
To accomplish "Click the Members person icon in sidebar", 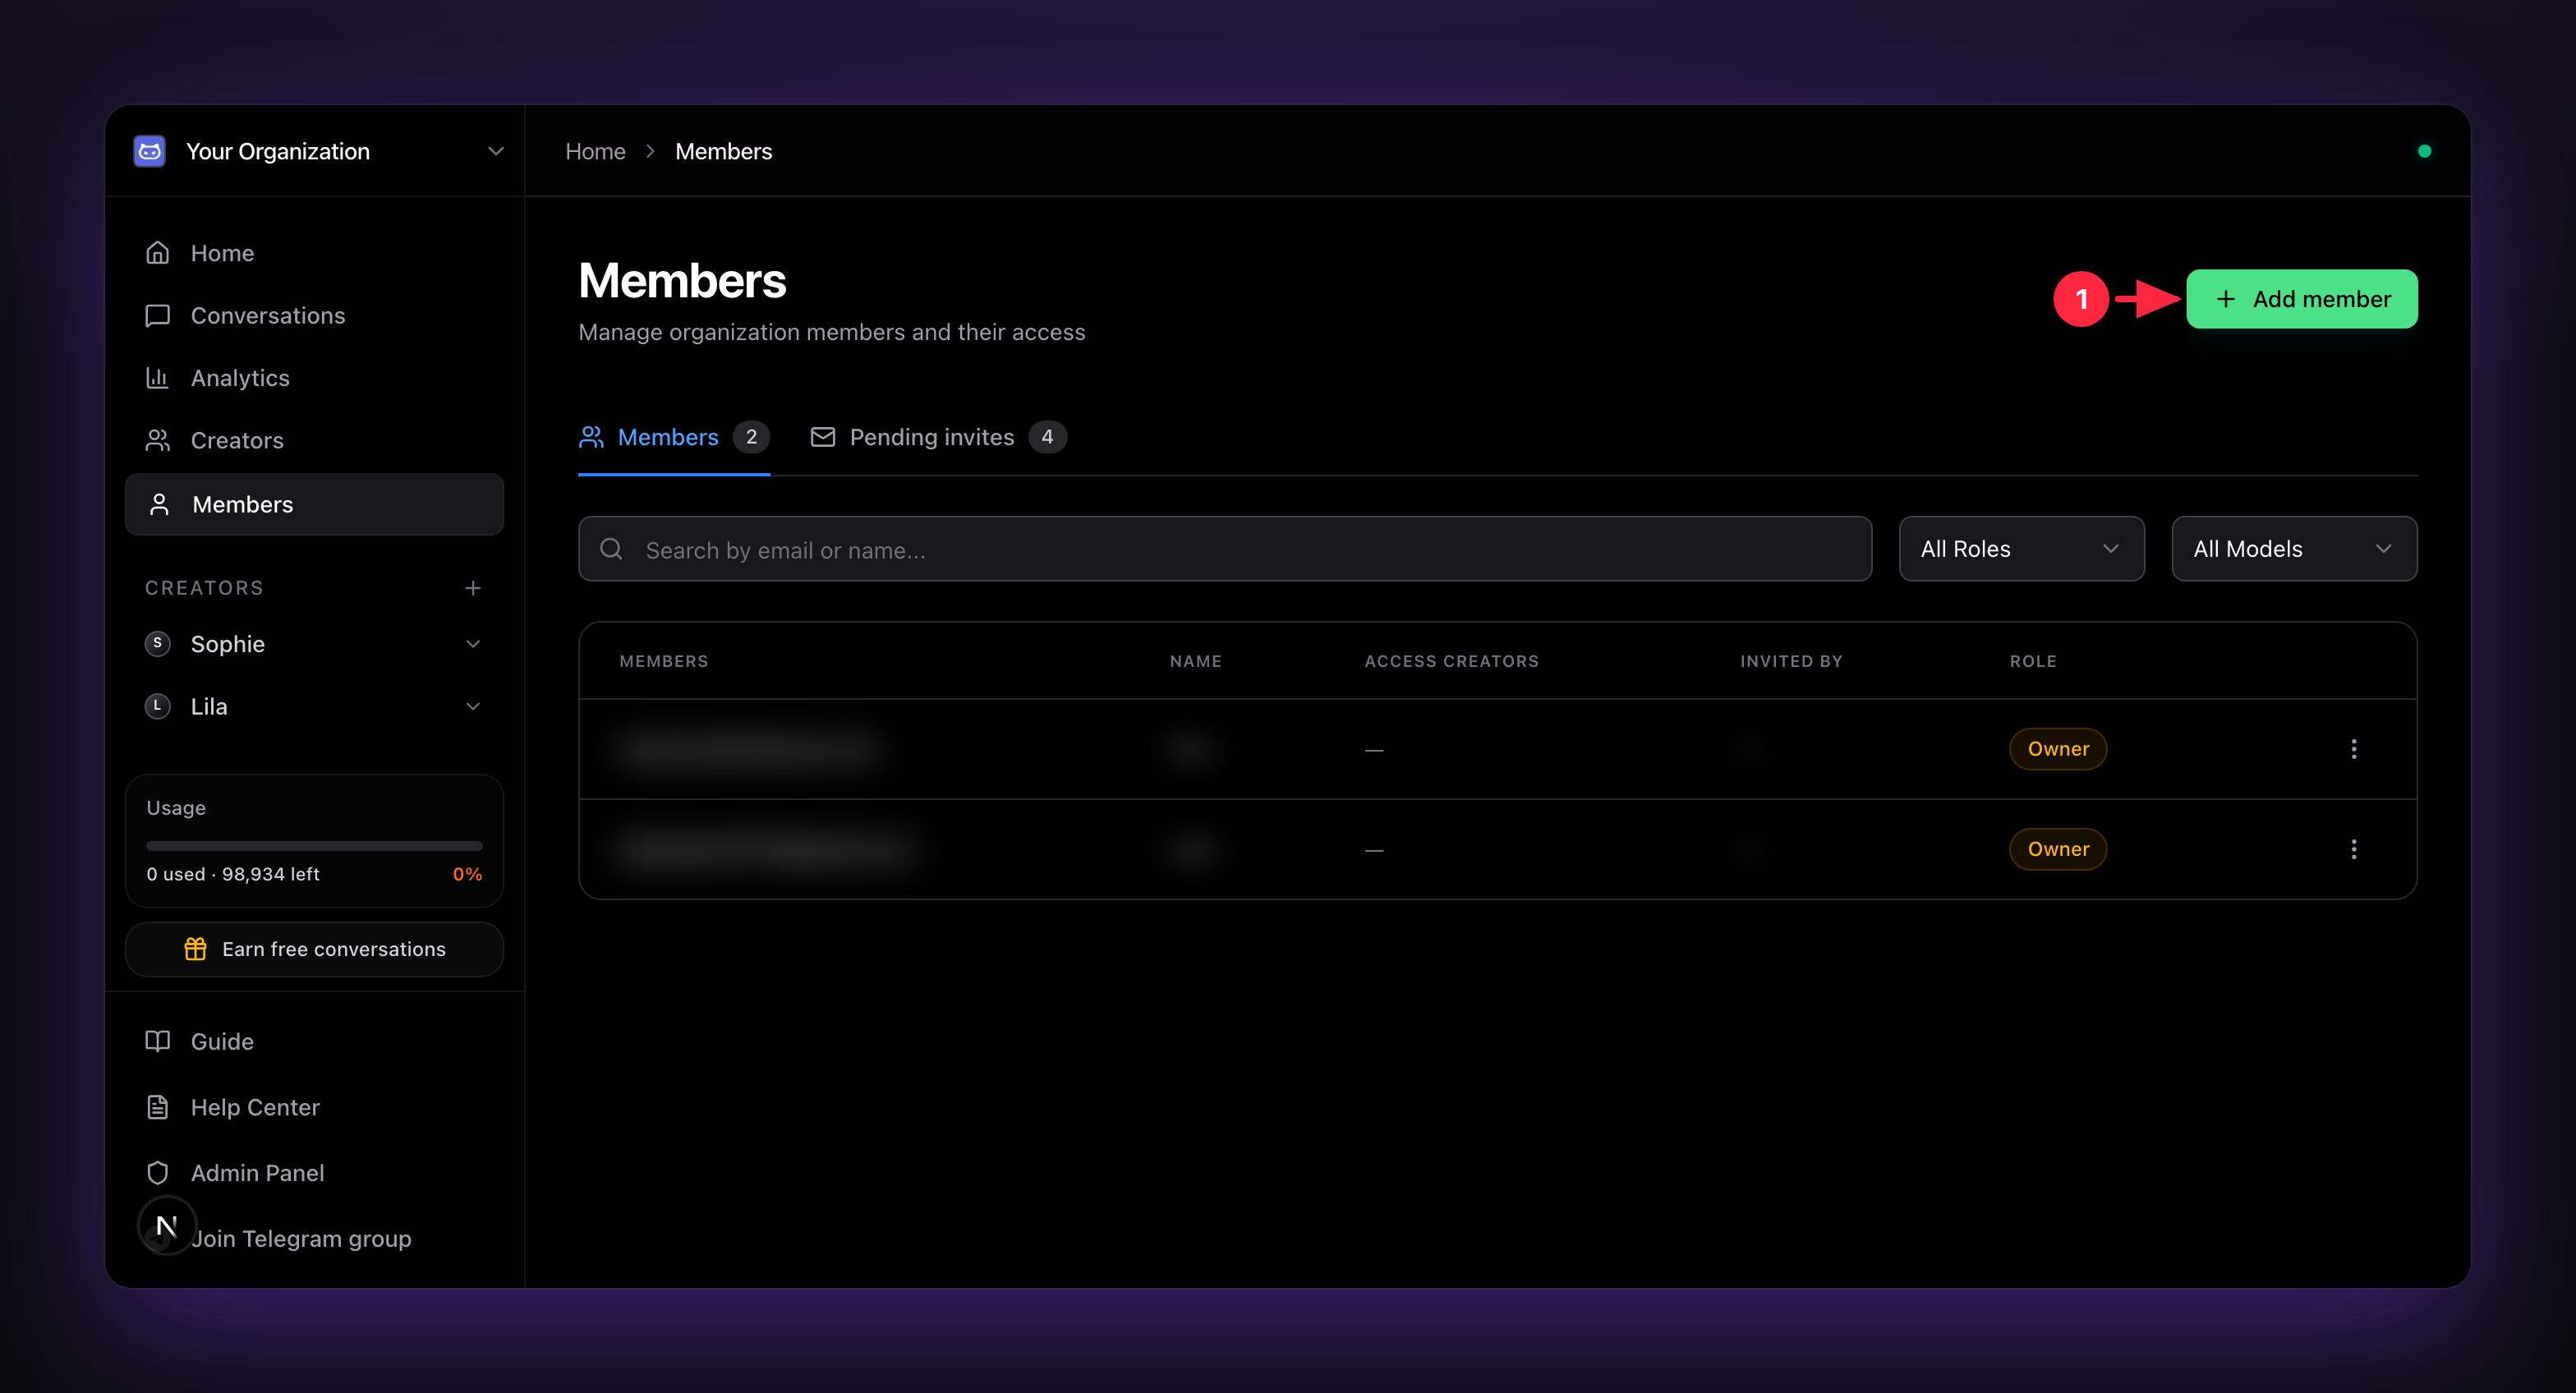I will 159,504.
